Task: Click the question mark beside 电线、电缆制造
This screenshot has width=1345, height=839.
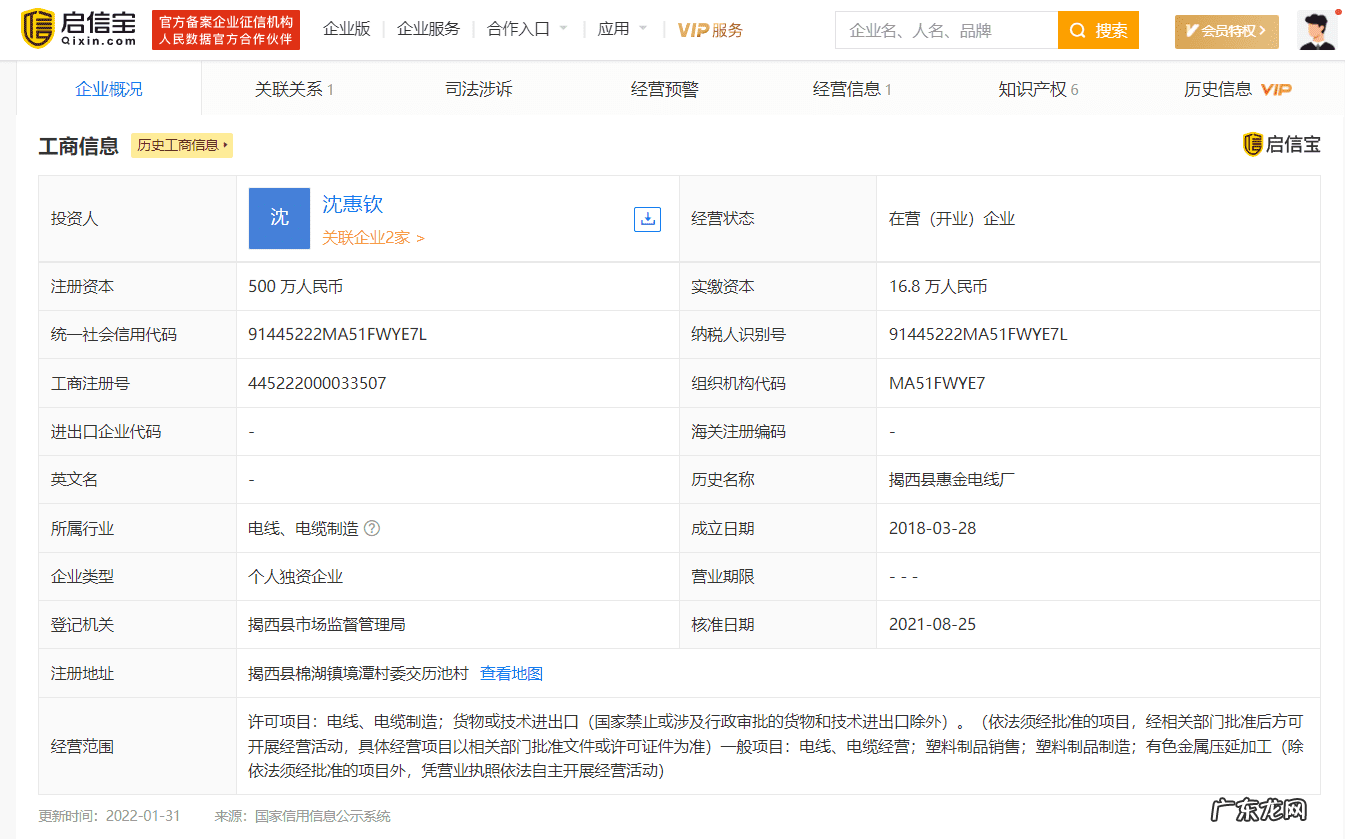Action: (x=371, y=528)
